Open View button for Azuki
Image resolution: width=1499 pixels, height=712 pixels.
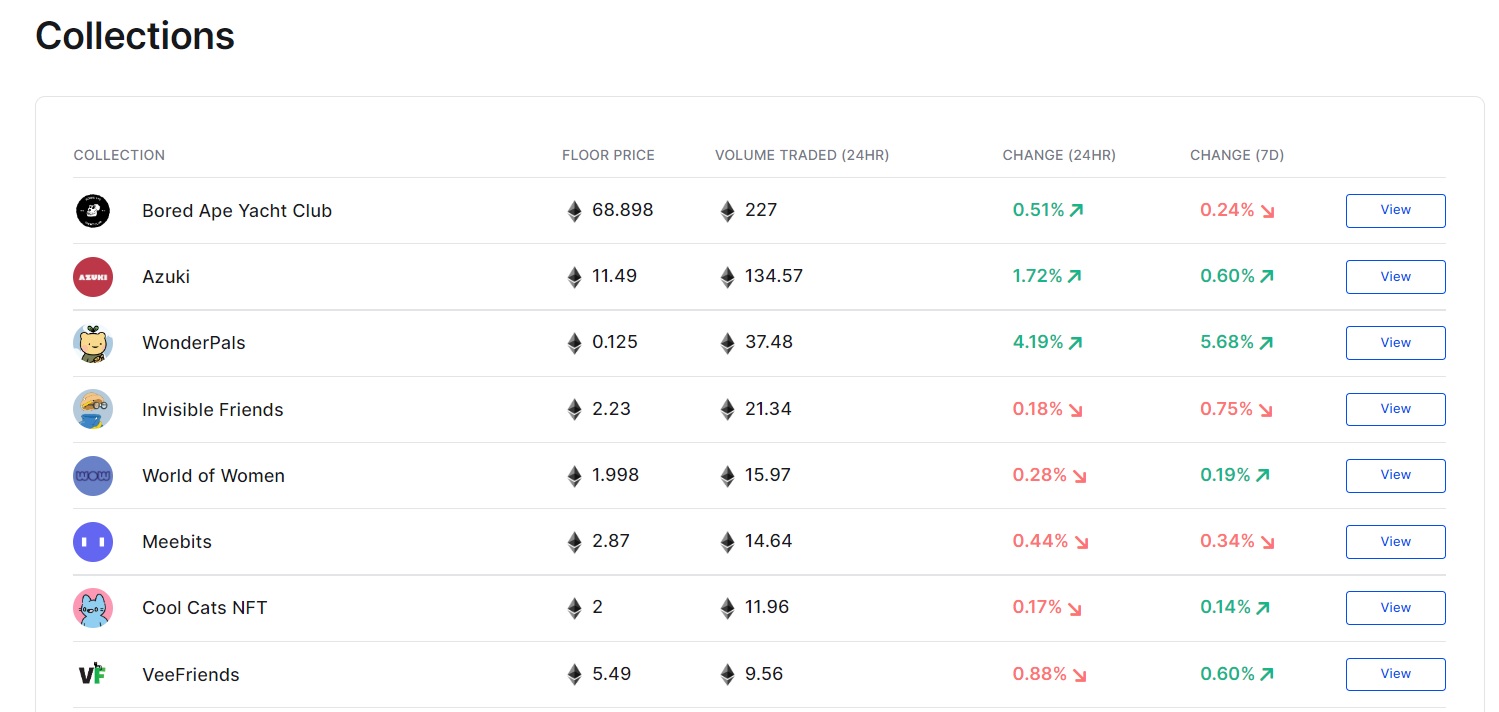1395,277
